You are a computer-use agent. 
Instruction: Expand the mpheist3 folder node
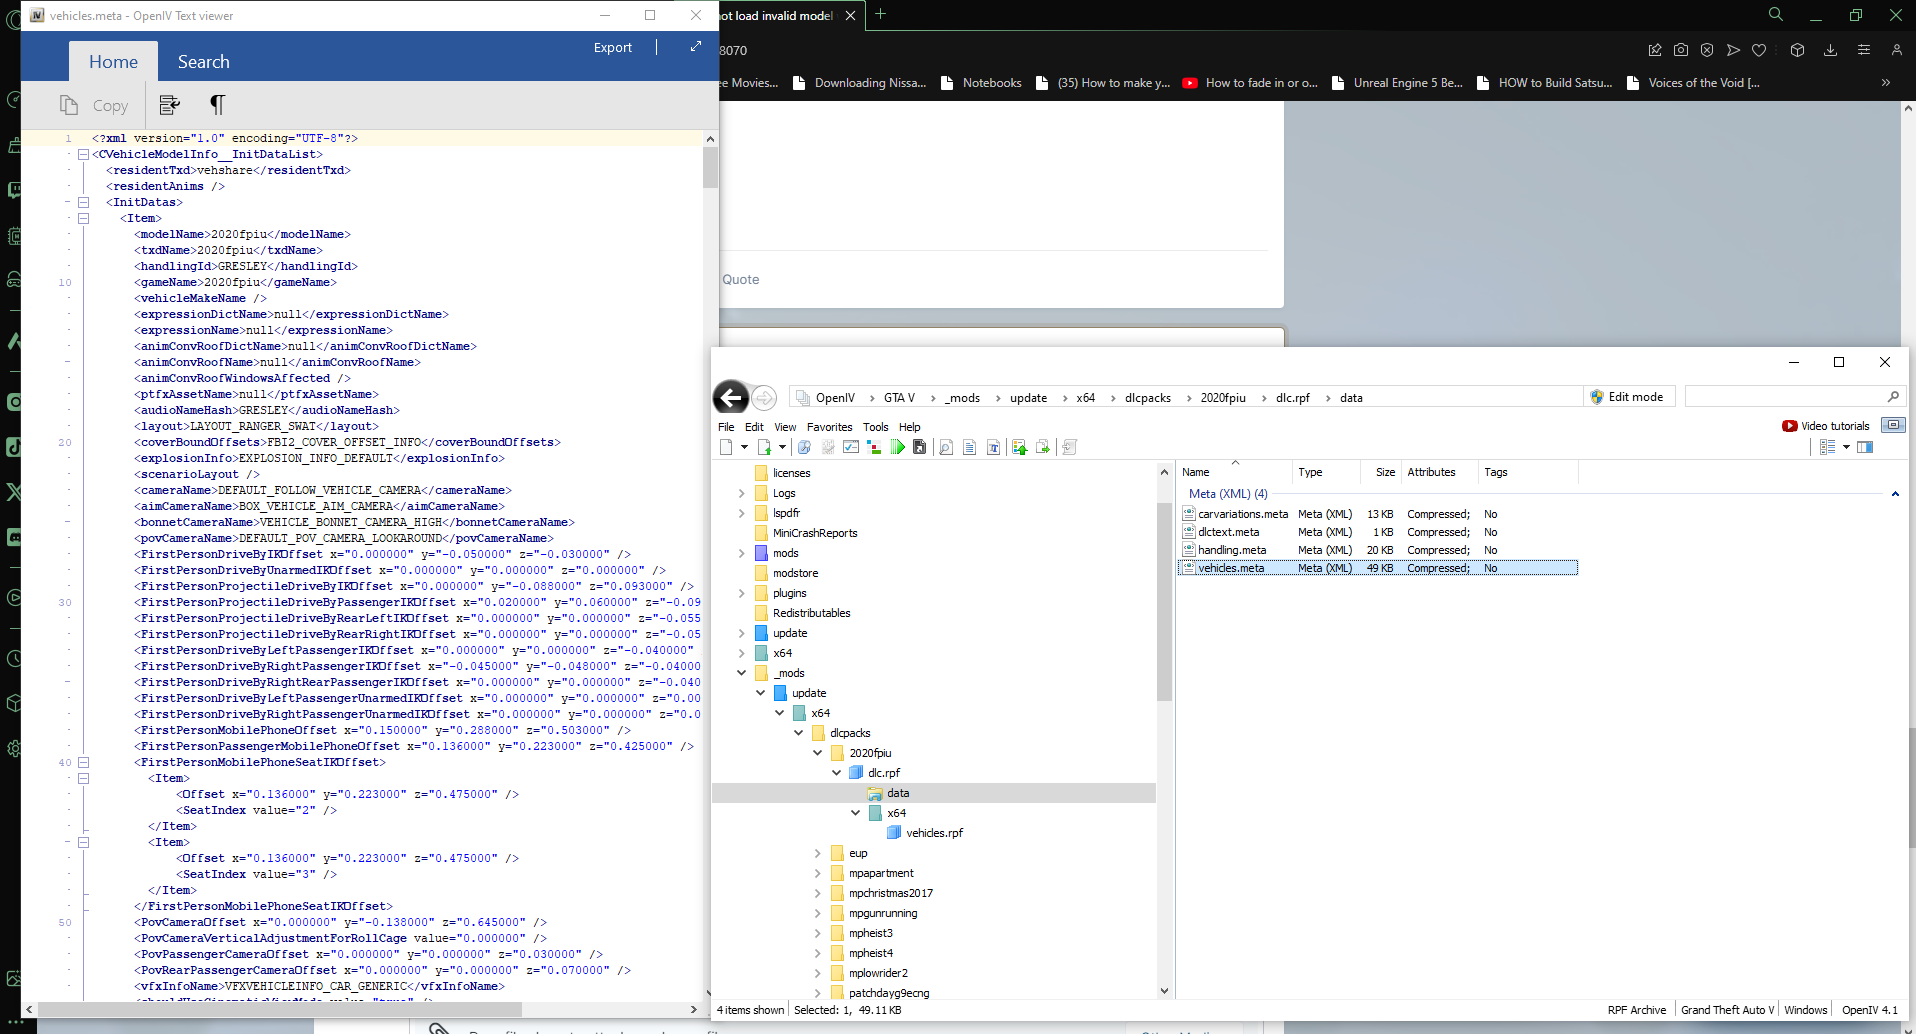[x=818, y=933]
